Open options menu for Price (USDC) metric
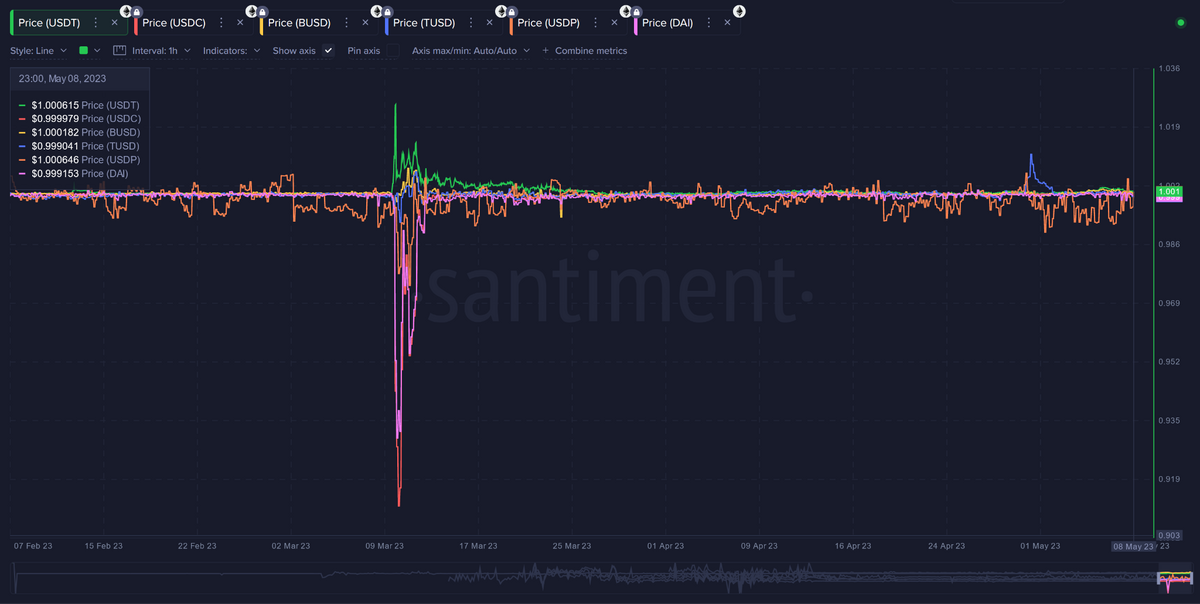The width and height of the screenshot is (1200, 604). coord(221,22)
